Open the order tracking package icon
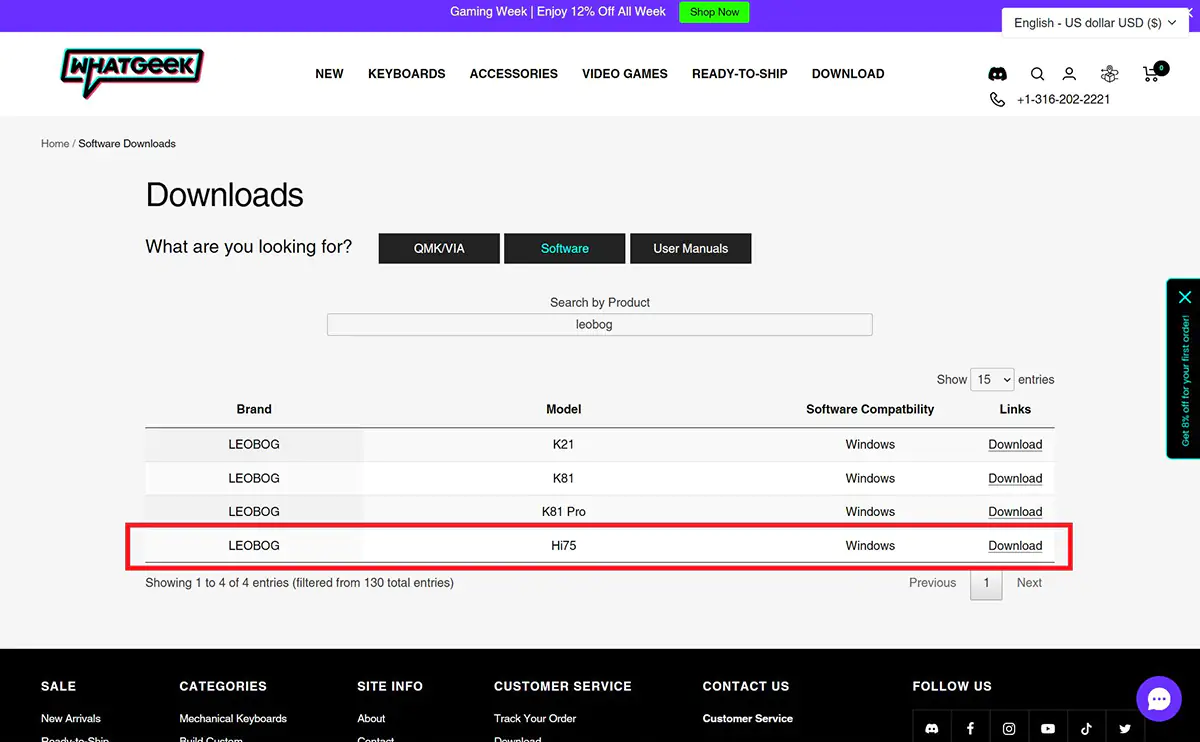1200x742 pixels. coord(1109,74)
